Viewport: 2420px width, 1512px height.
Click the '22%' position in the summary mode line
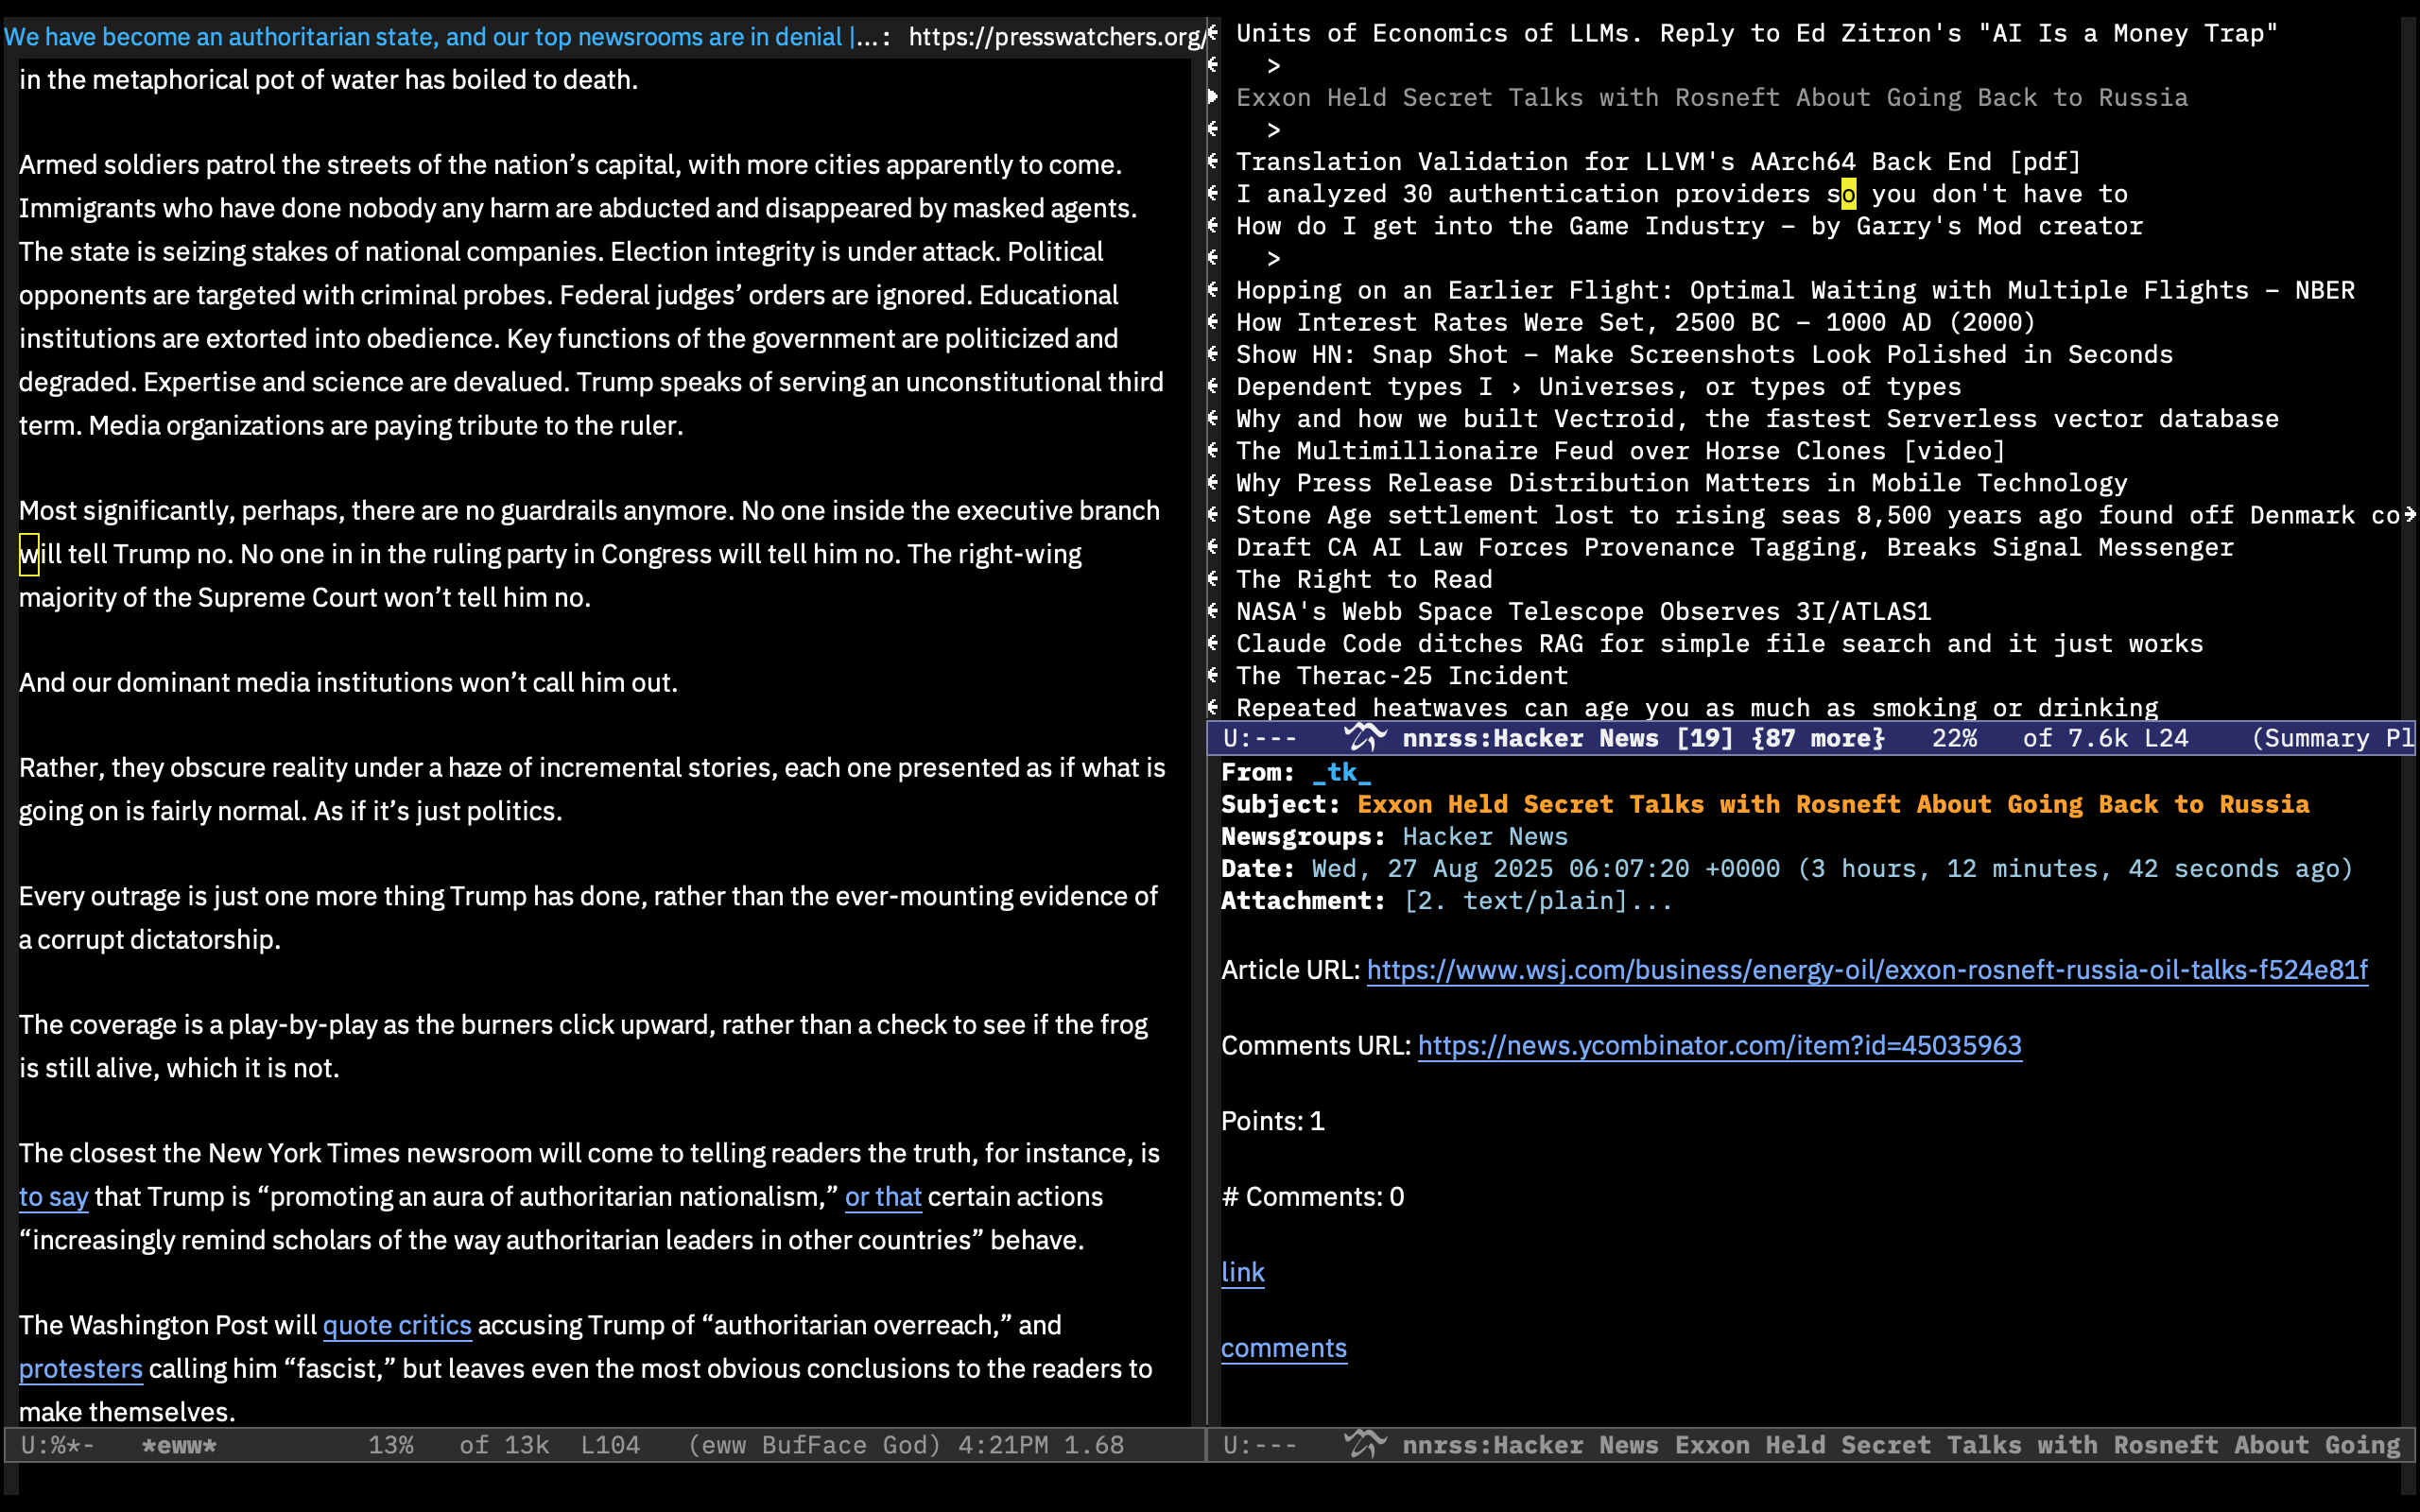[x=1954, y=738]
